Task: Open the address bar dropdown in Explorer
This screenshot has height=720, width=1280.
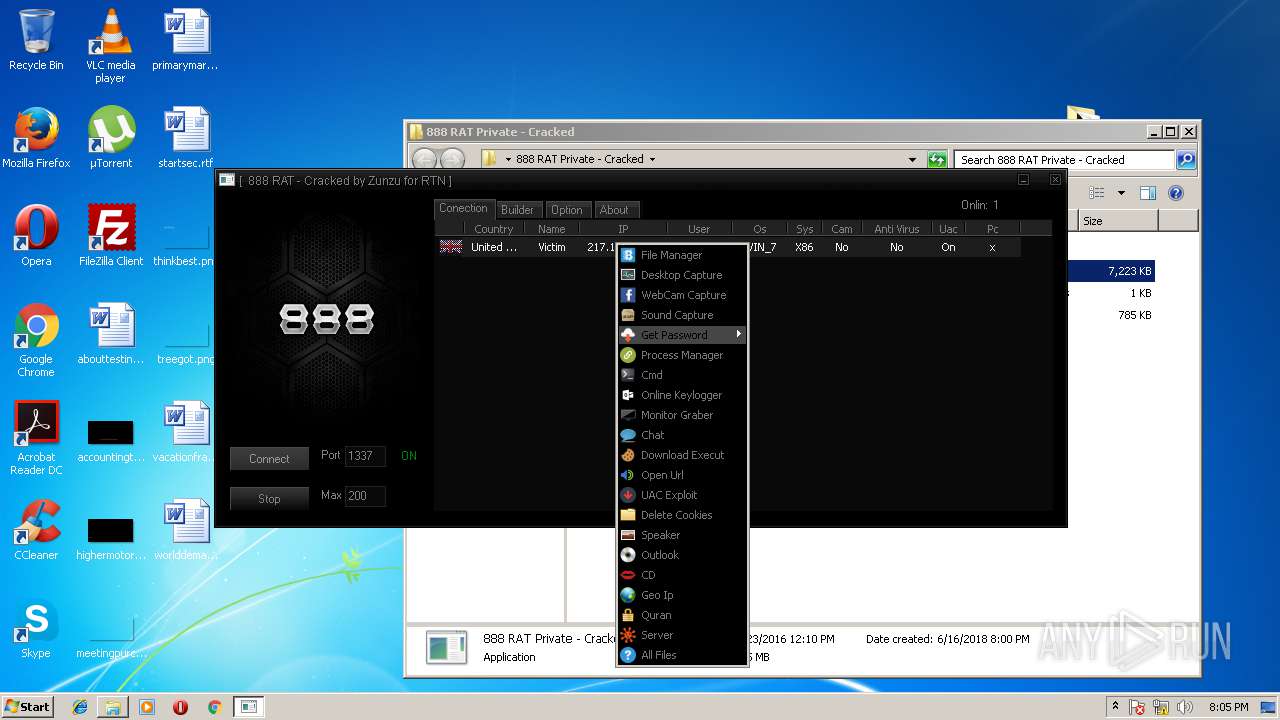Action: 912,159
